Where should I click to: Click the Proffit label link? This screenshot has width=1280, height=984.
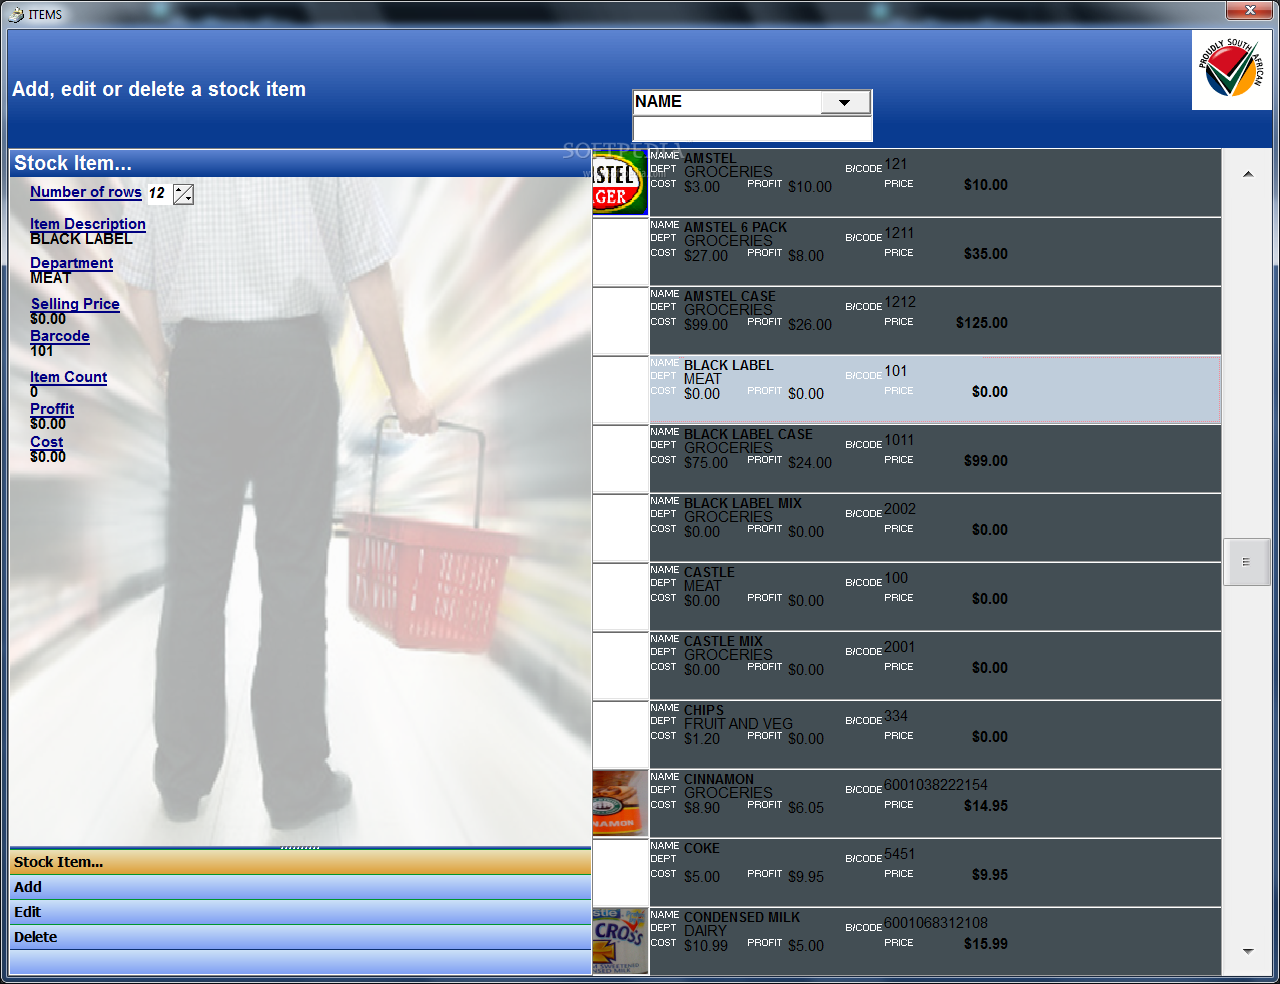coord(52,409)
